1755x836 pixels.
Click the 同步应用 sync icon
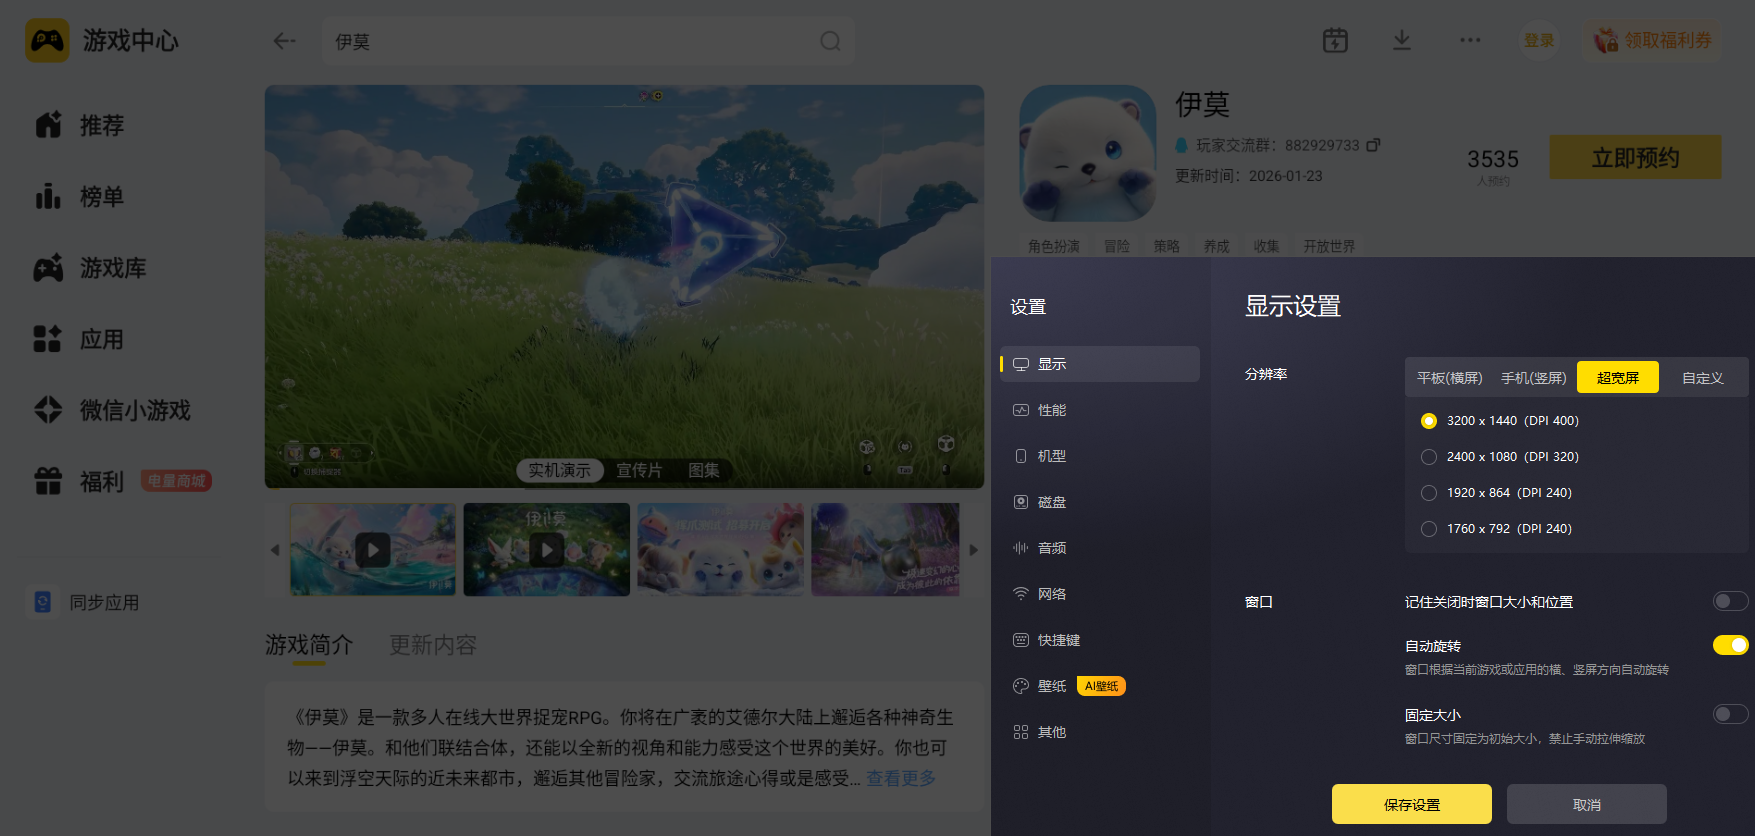tap(43, 602)
